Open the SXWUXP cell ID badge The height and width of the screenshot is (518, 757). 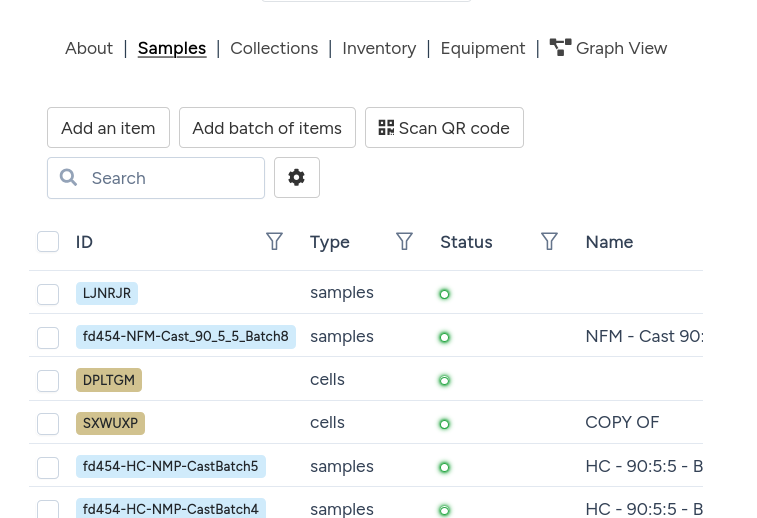(111, 423)
